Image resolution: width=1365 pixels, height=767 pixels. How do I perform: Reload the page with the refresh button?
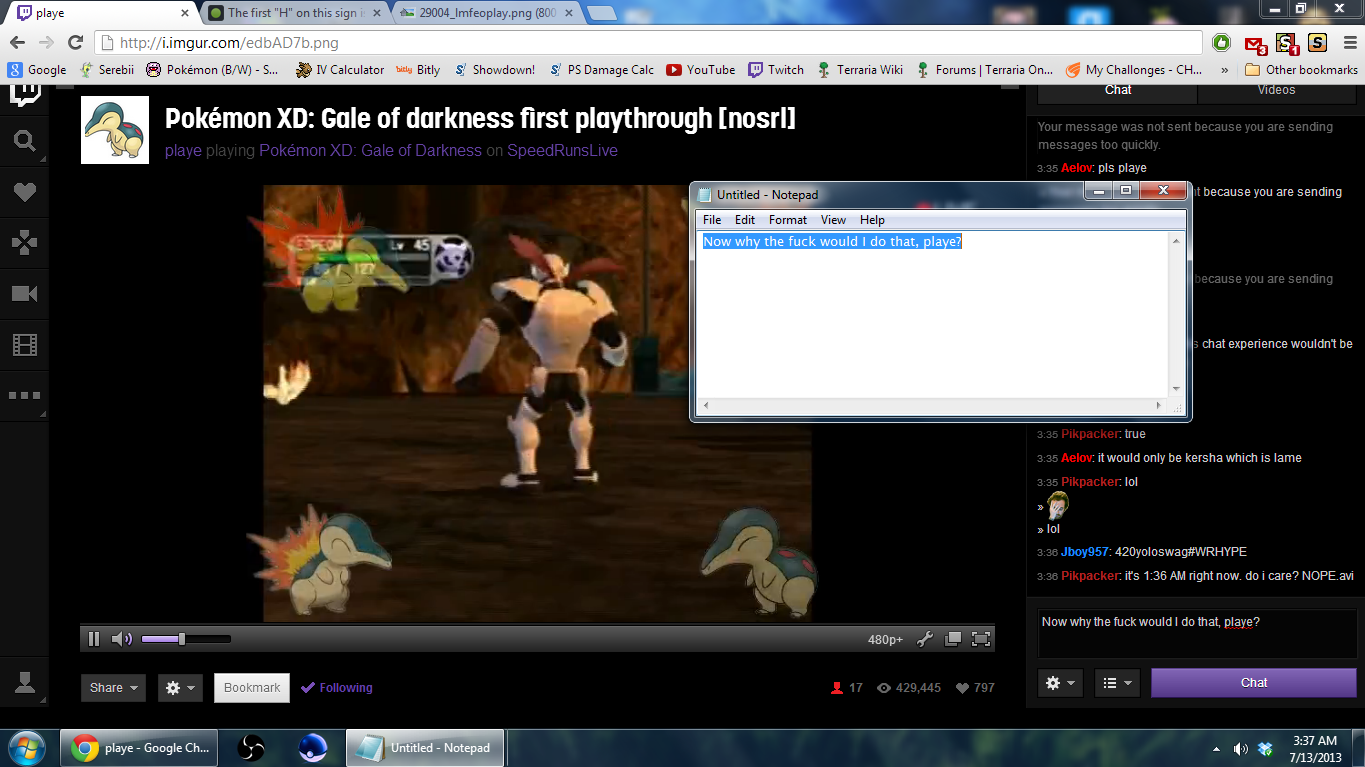(x=75, y=42)
